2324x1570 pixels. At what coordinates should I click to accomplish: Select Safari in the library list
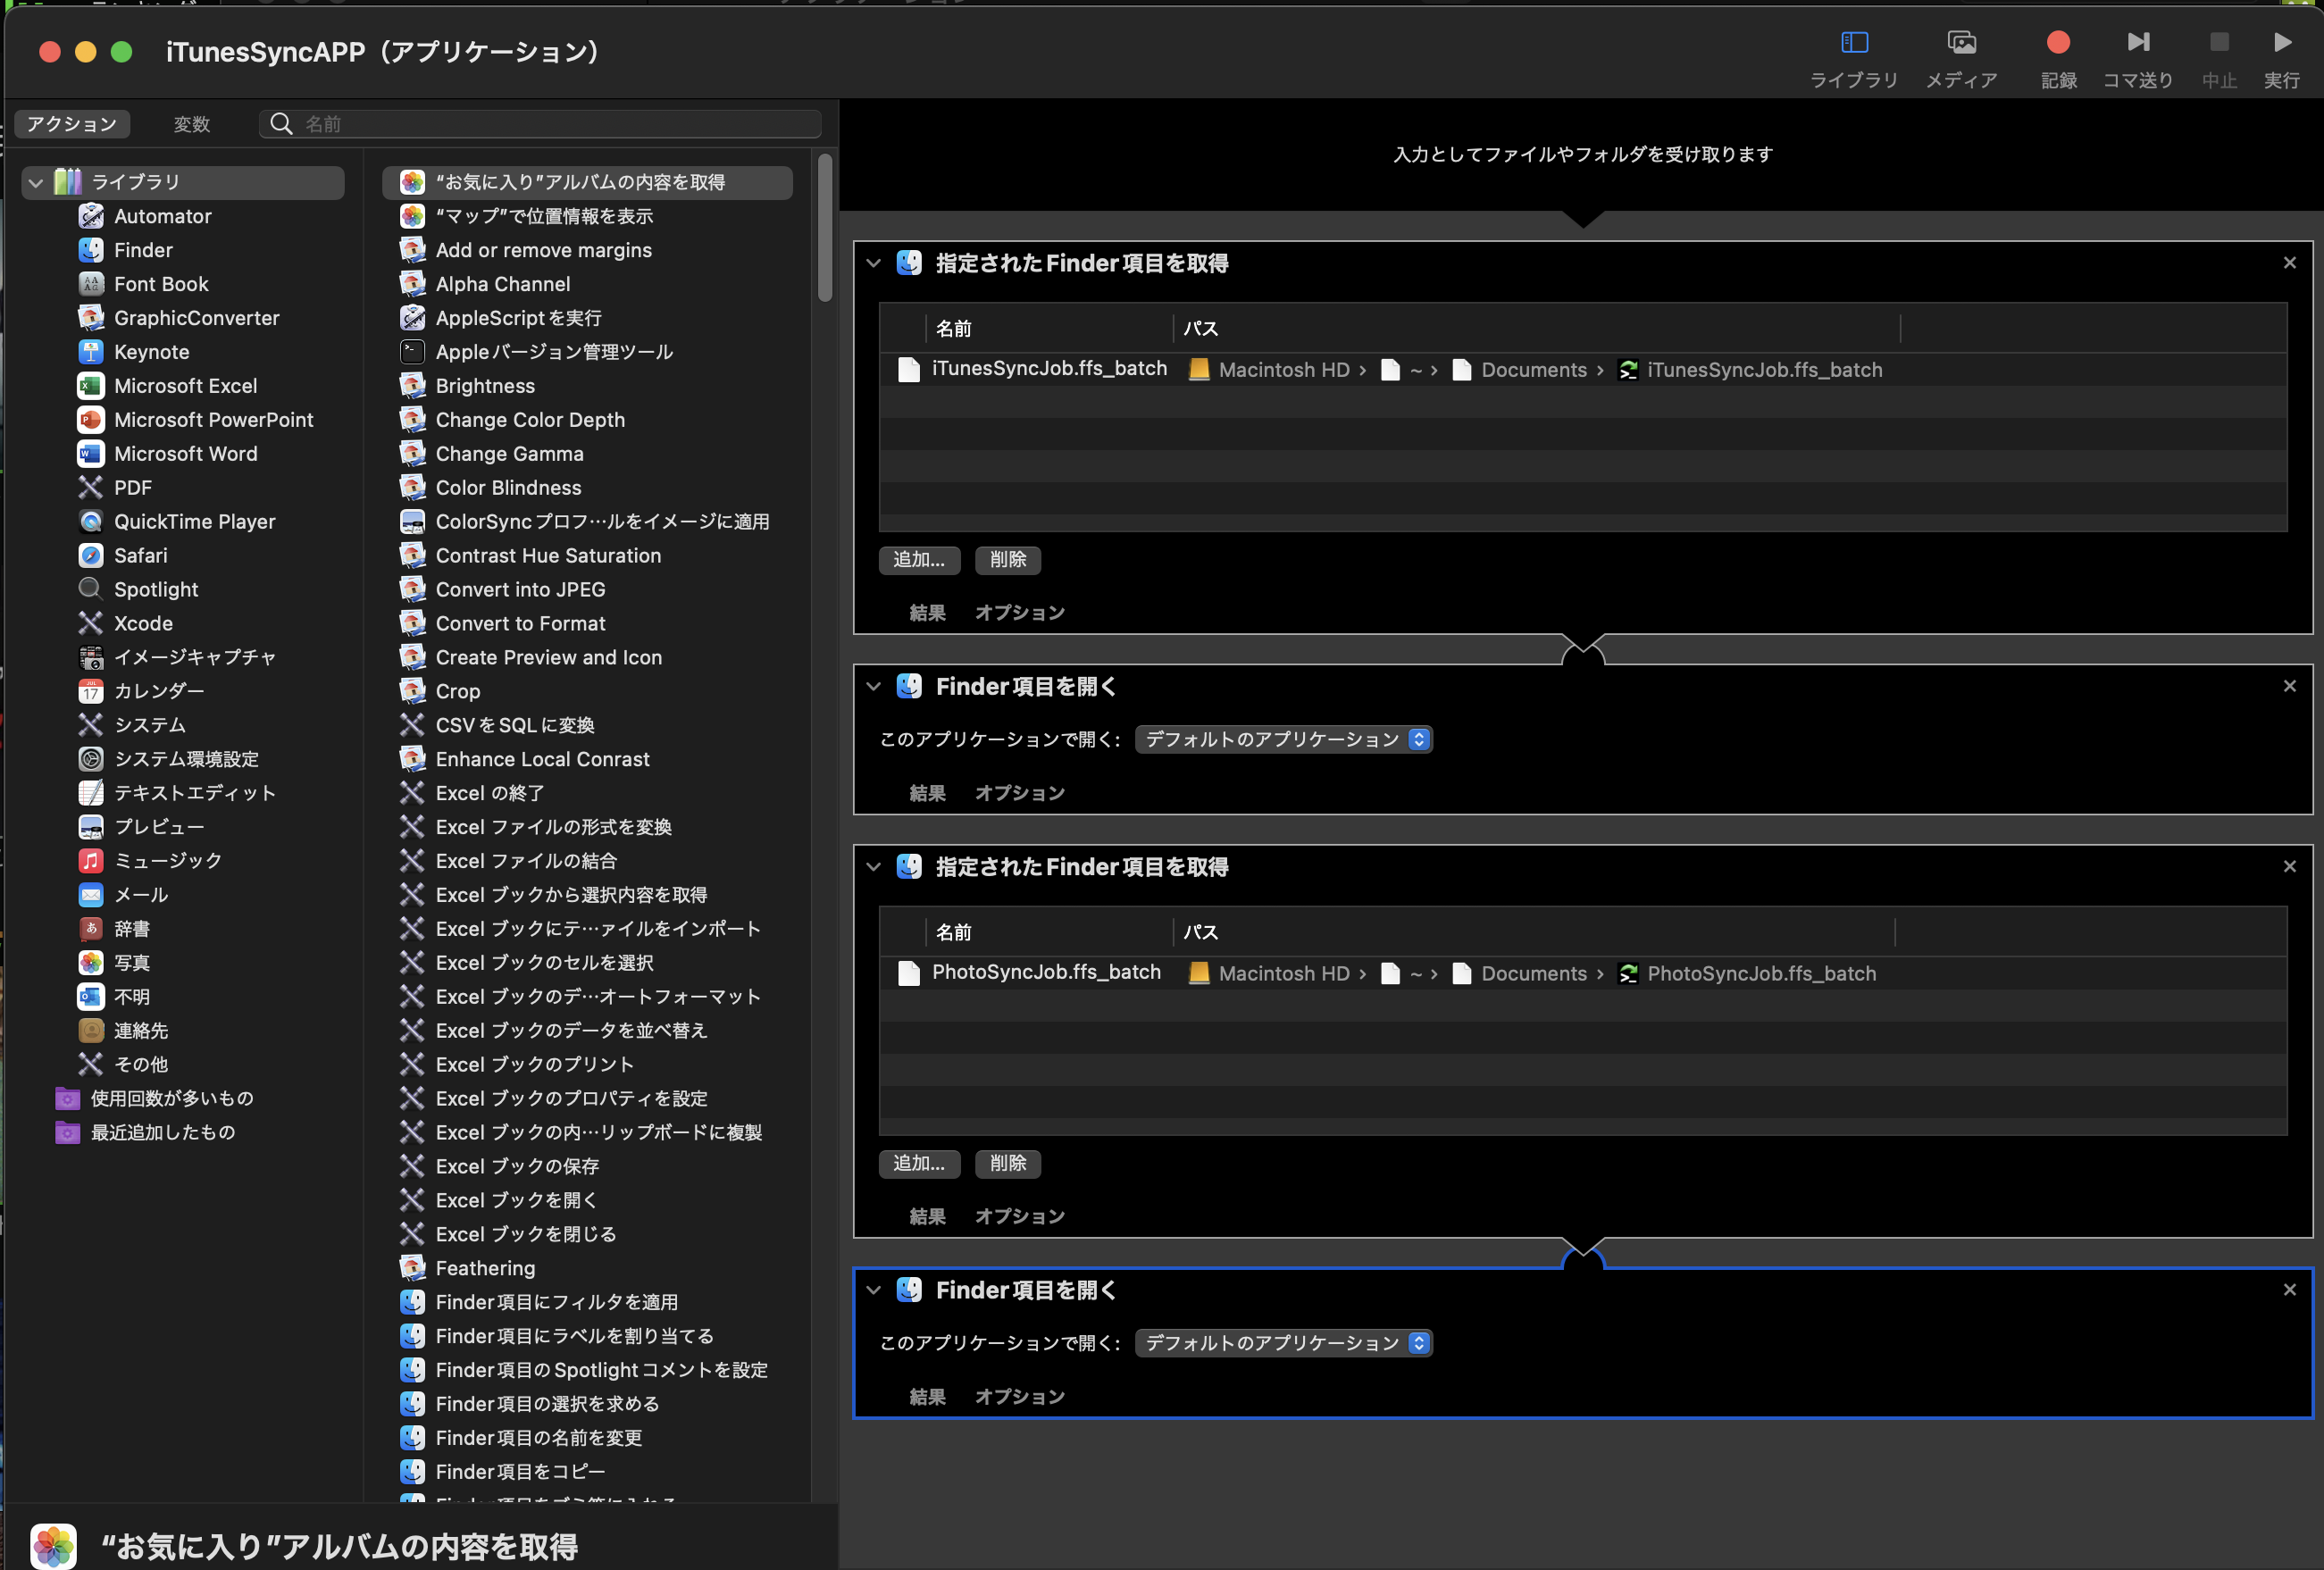[x=140, y=555]
